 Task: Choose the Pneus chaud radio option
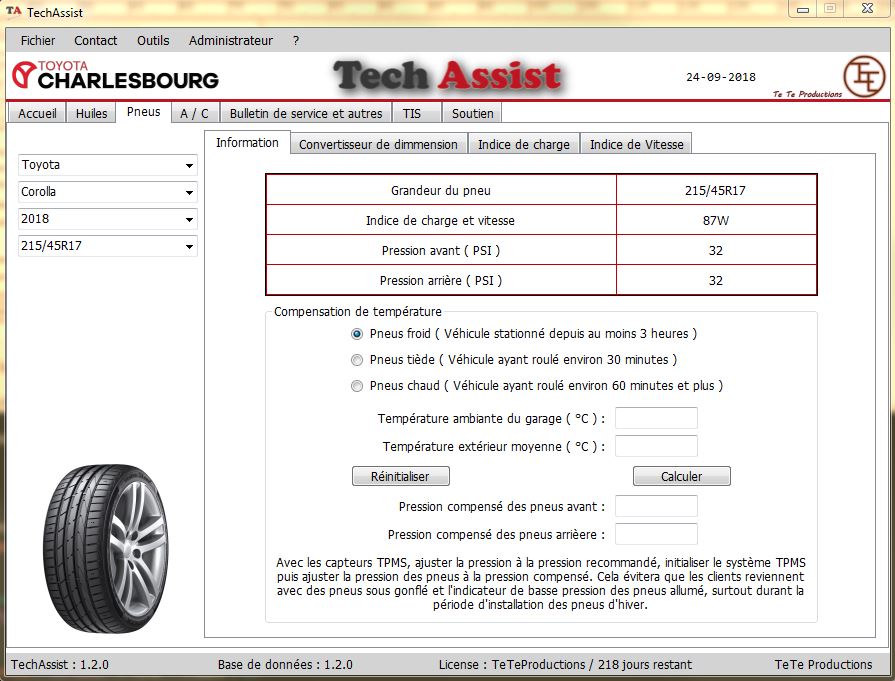click(x=357, y=386)
